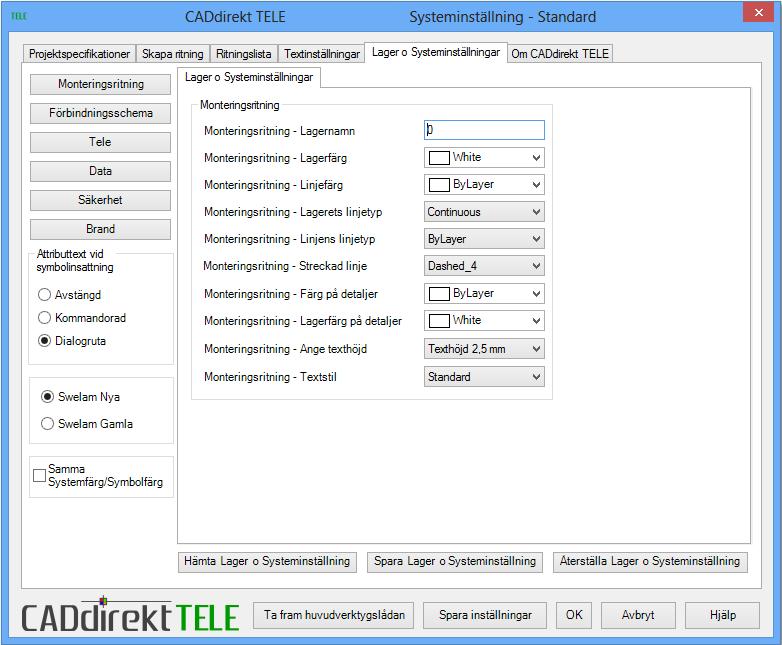Image resolution: width=782 pixels, height=645 pixels.
Task: Open Lagerfärg på detaljer dropdown
Action: coord(484,320)
